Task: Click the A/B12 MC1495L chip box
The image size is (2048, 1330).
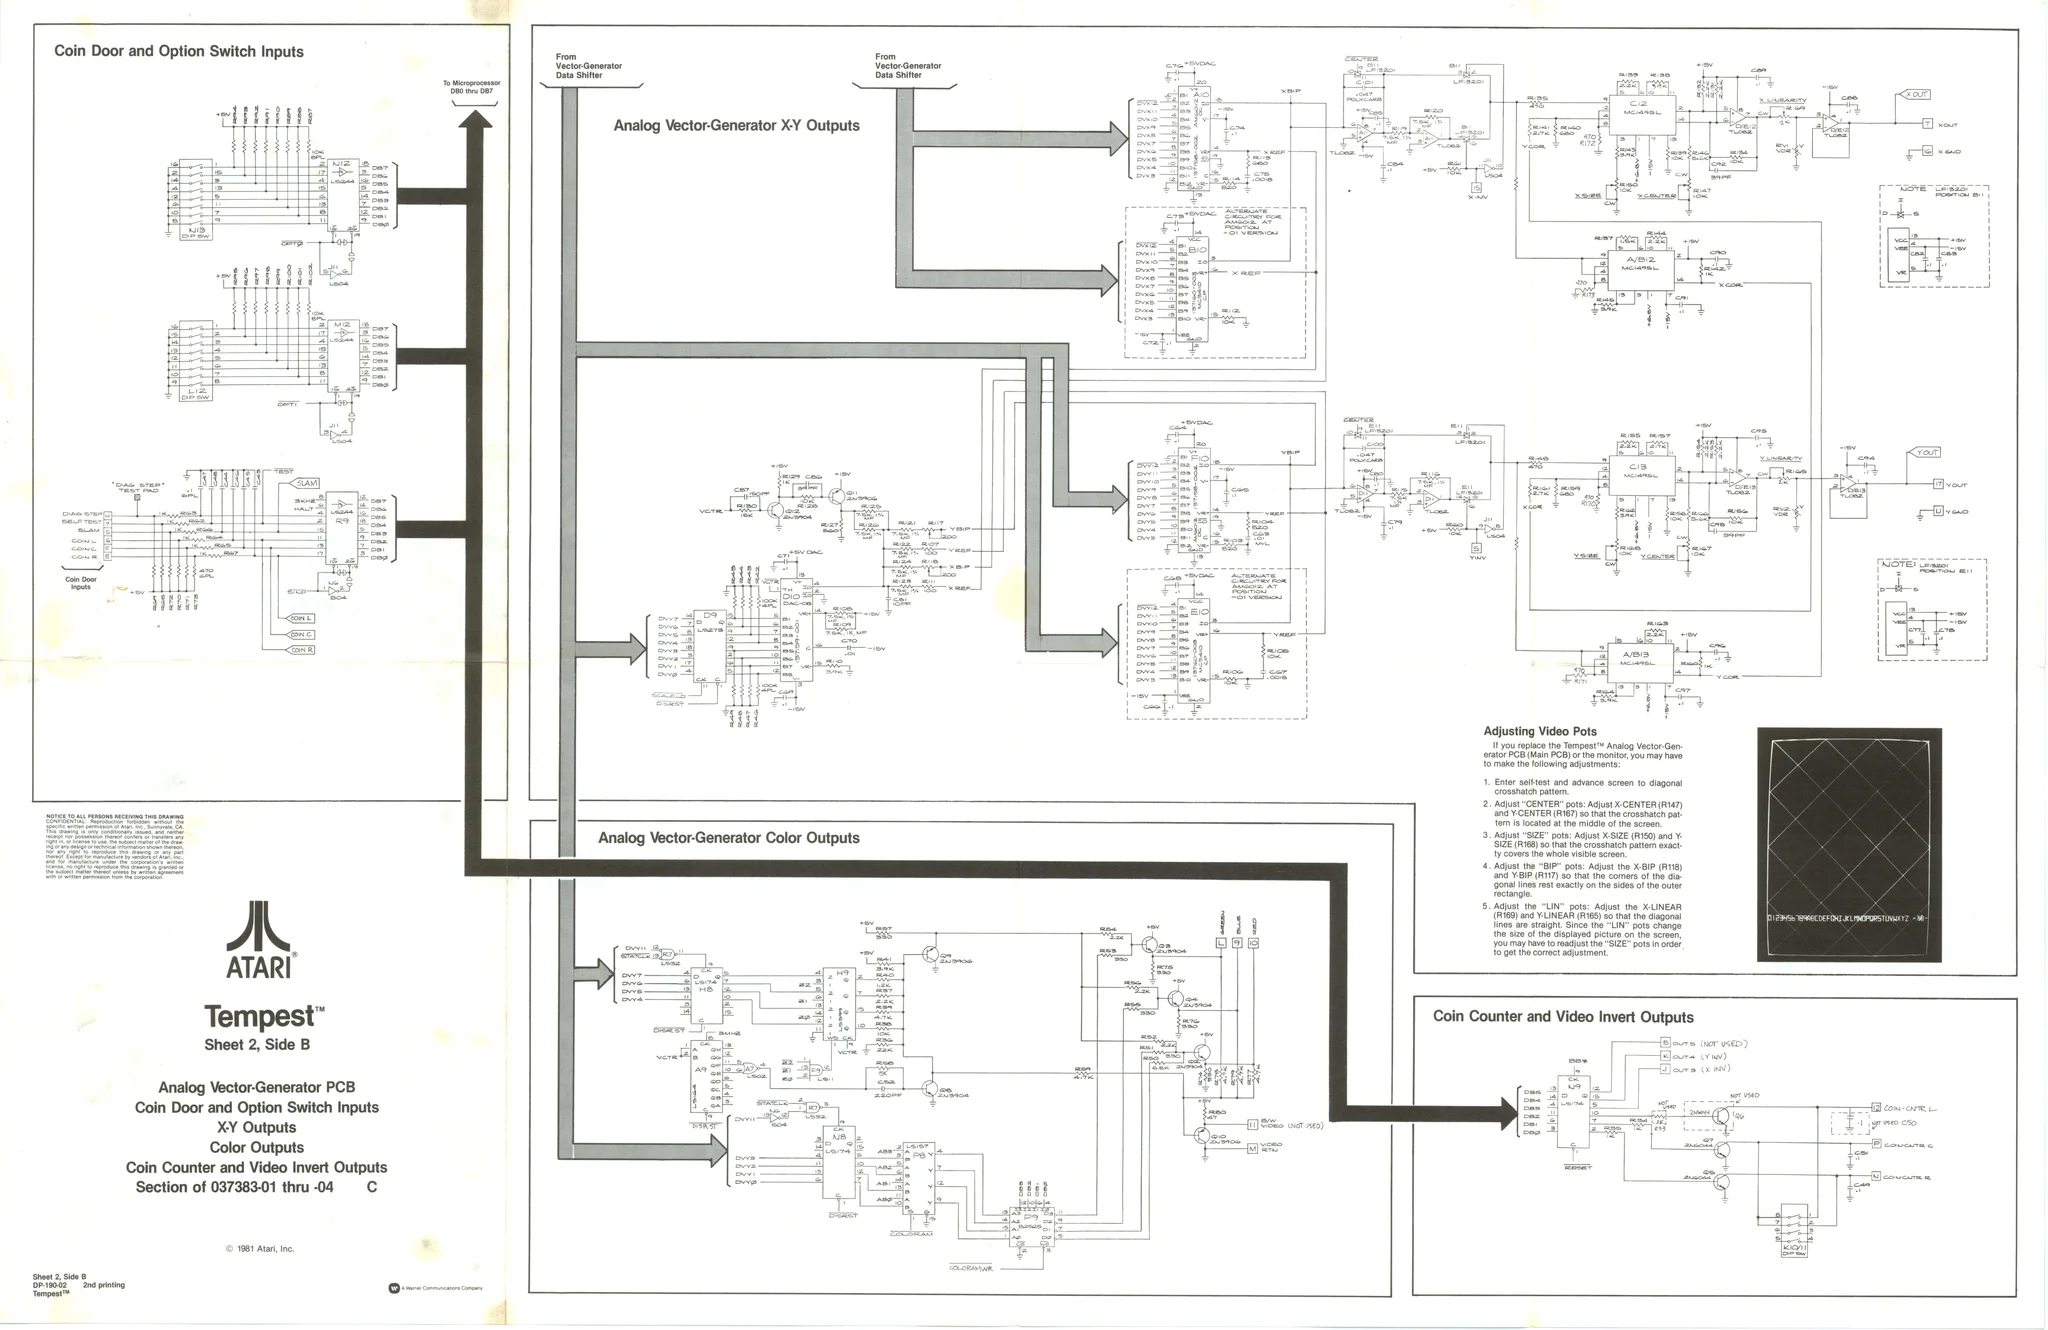Action: coord(1642,272)
